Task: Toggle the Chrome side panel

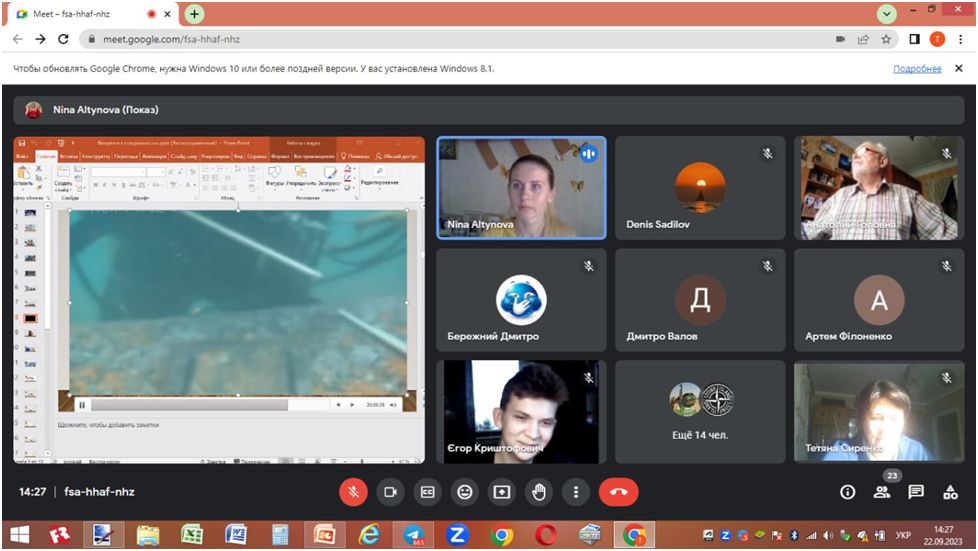Action: 914,39
